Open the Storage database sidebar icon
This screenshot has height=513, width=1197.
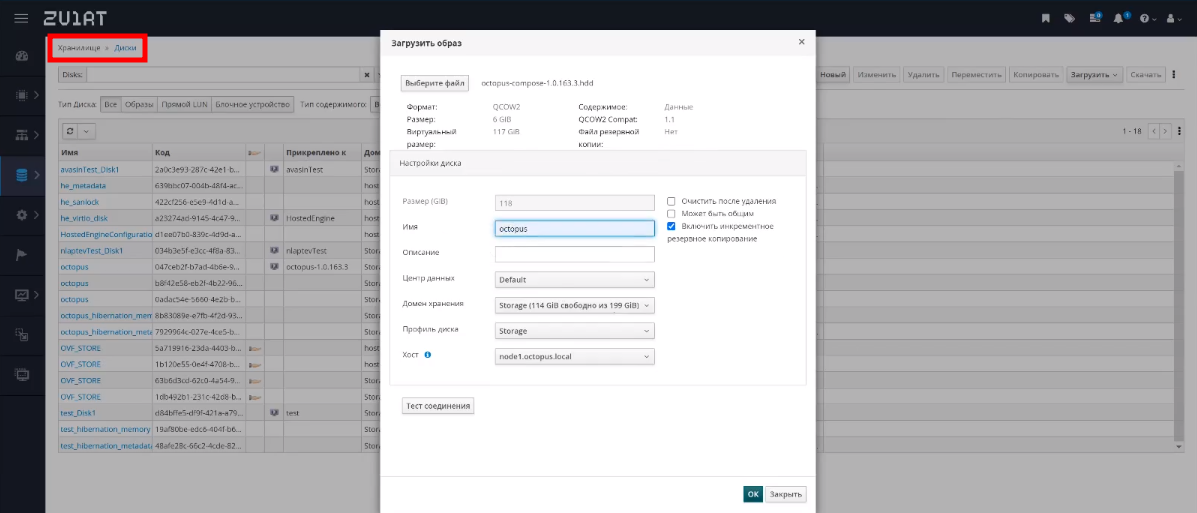point(21,175)
